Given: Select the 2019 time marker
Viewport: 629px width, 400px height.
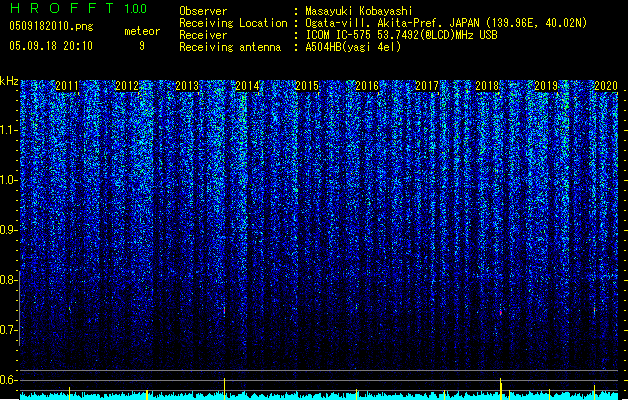Looking at the screenshot, I should tap(546, 86).
